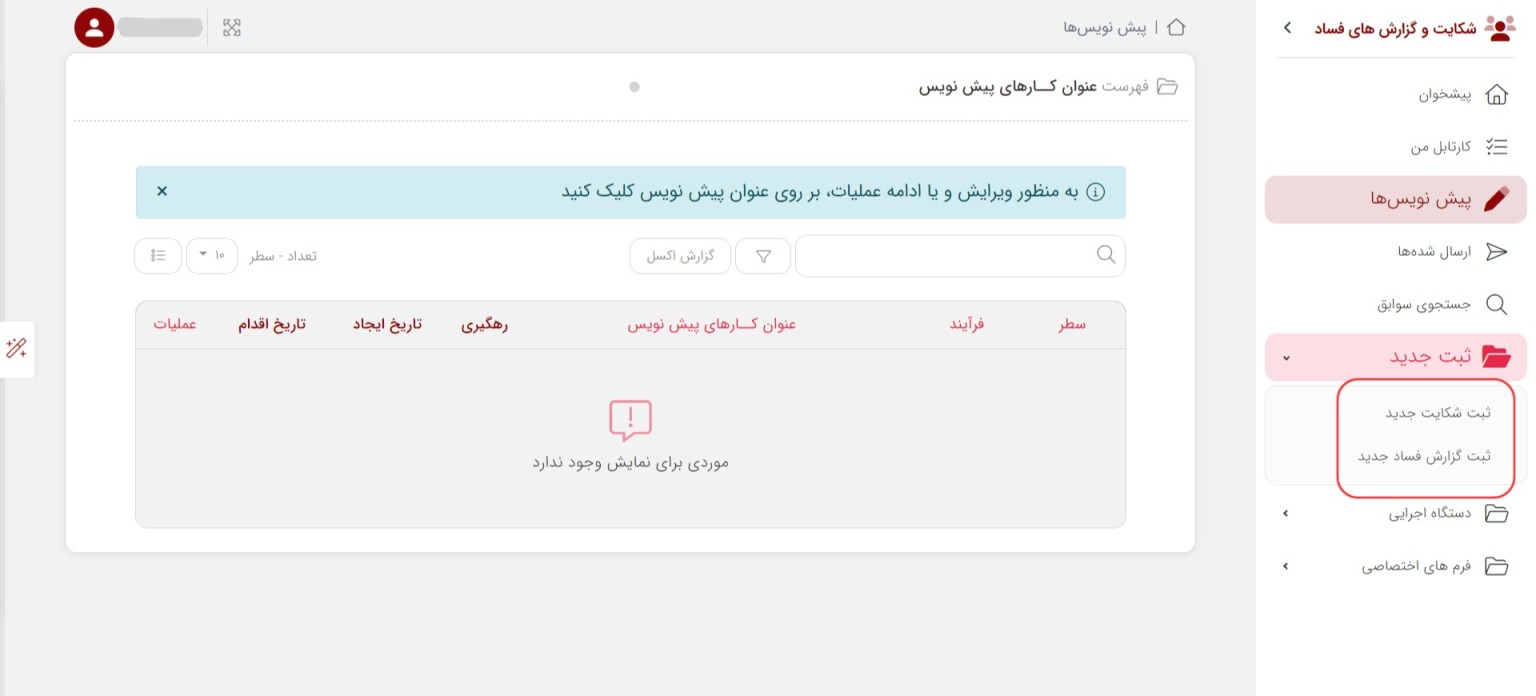Image resolution: width=1536 pixels, height=696 pixels.
Task: Open the row count dropdown
Action: (211, 256)
